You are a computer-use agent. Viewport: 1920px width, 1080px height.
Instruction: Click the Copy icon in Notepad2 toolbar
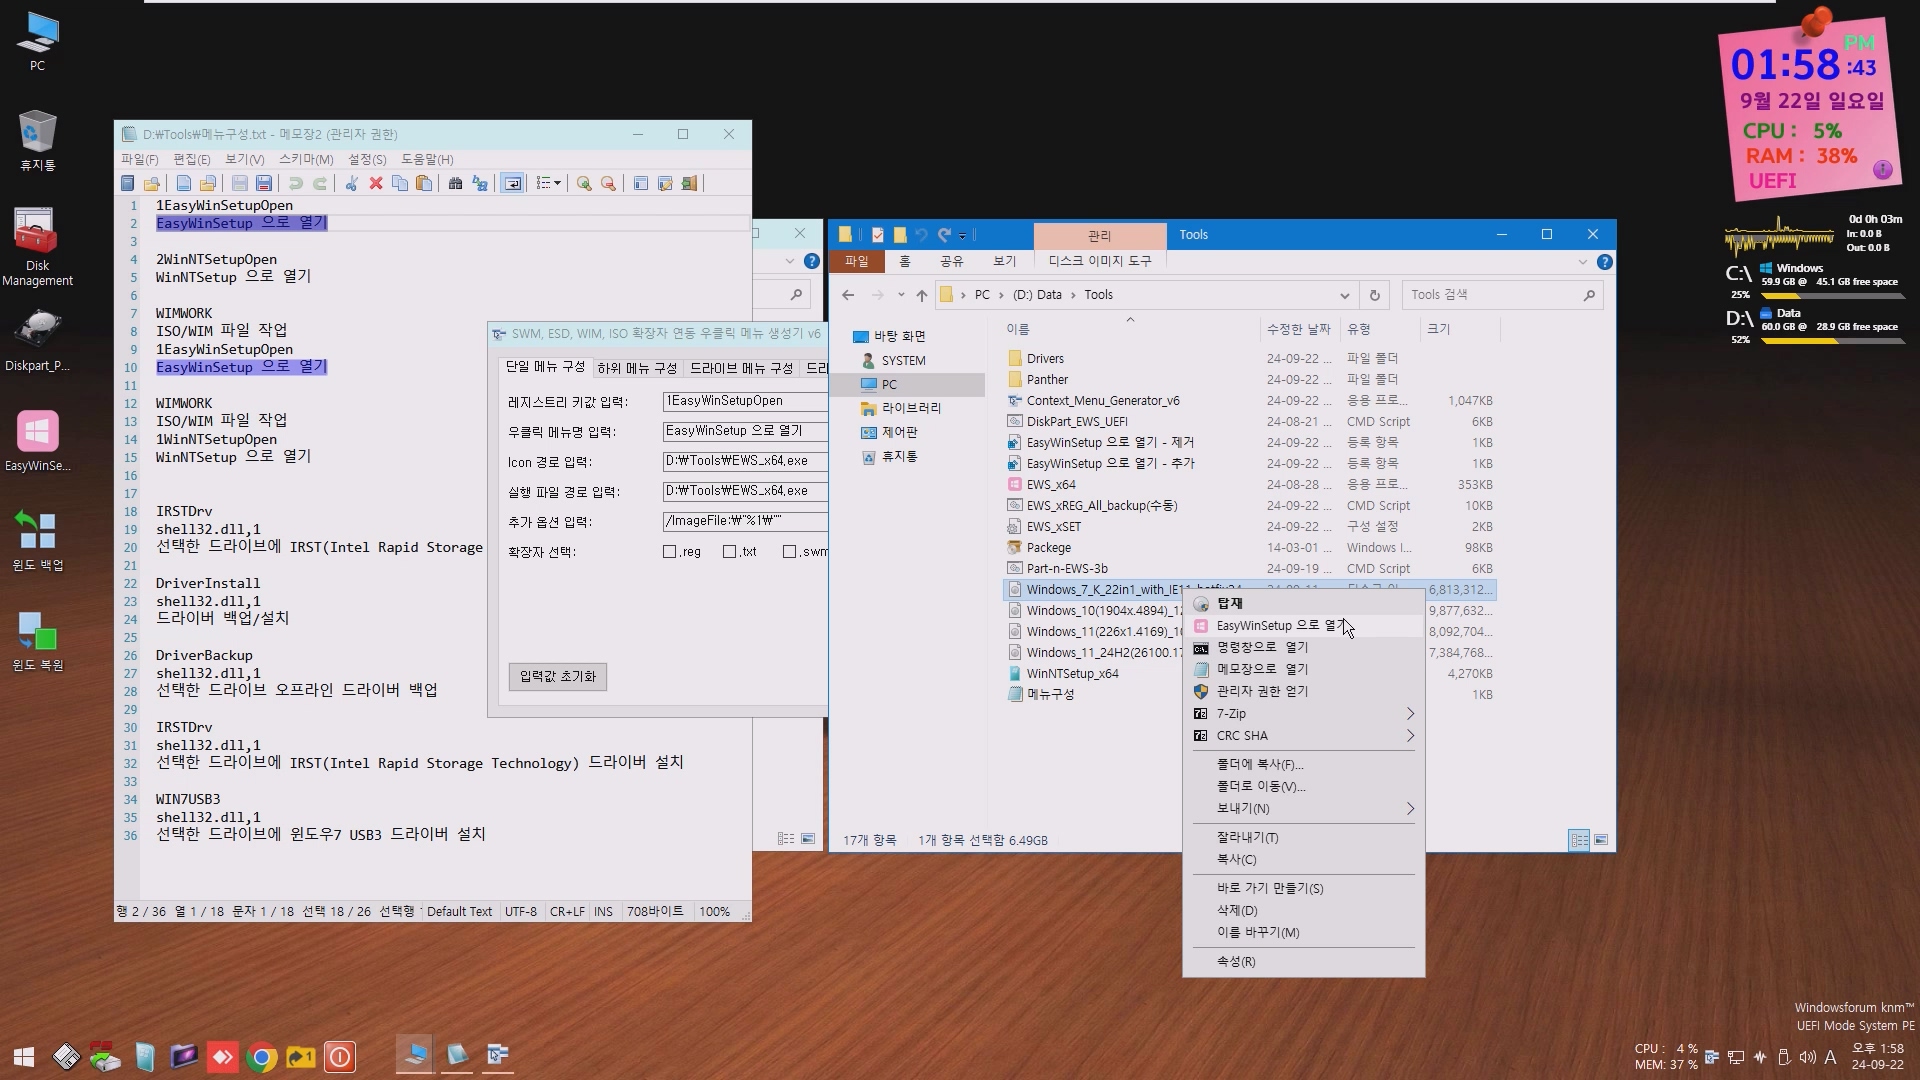click(x=400, y=184)
